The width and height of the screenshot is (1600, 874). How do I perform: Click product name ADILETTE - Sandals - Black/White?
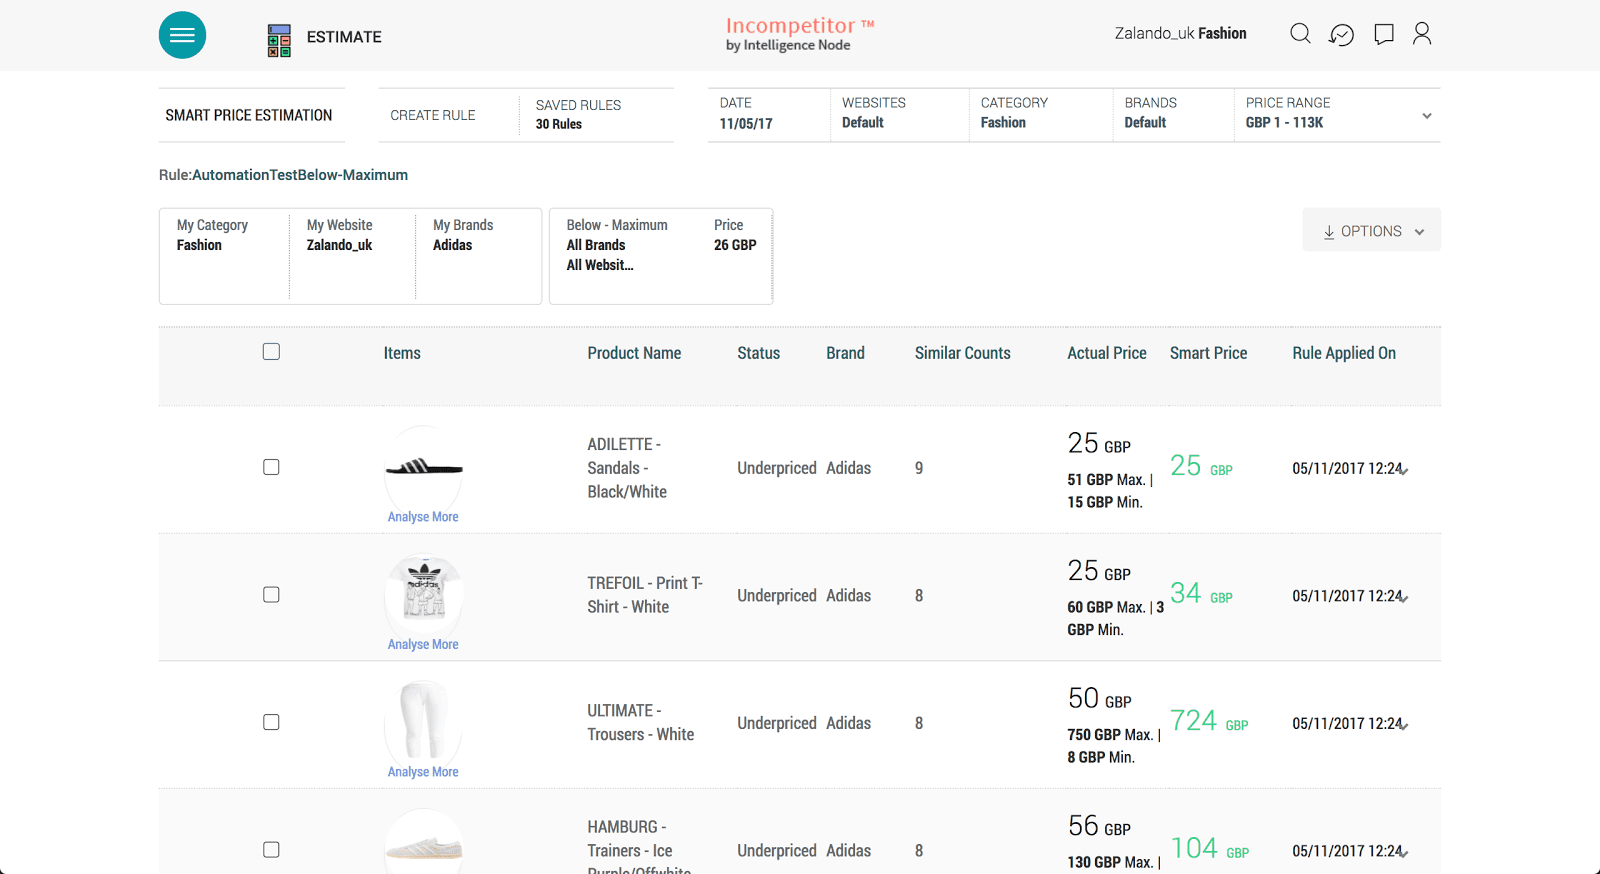[x=627, y=468]
